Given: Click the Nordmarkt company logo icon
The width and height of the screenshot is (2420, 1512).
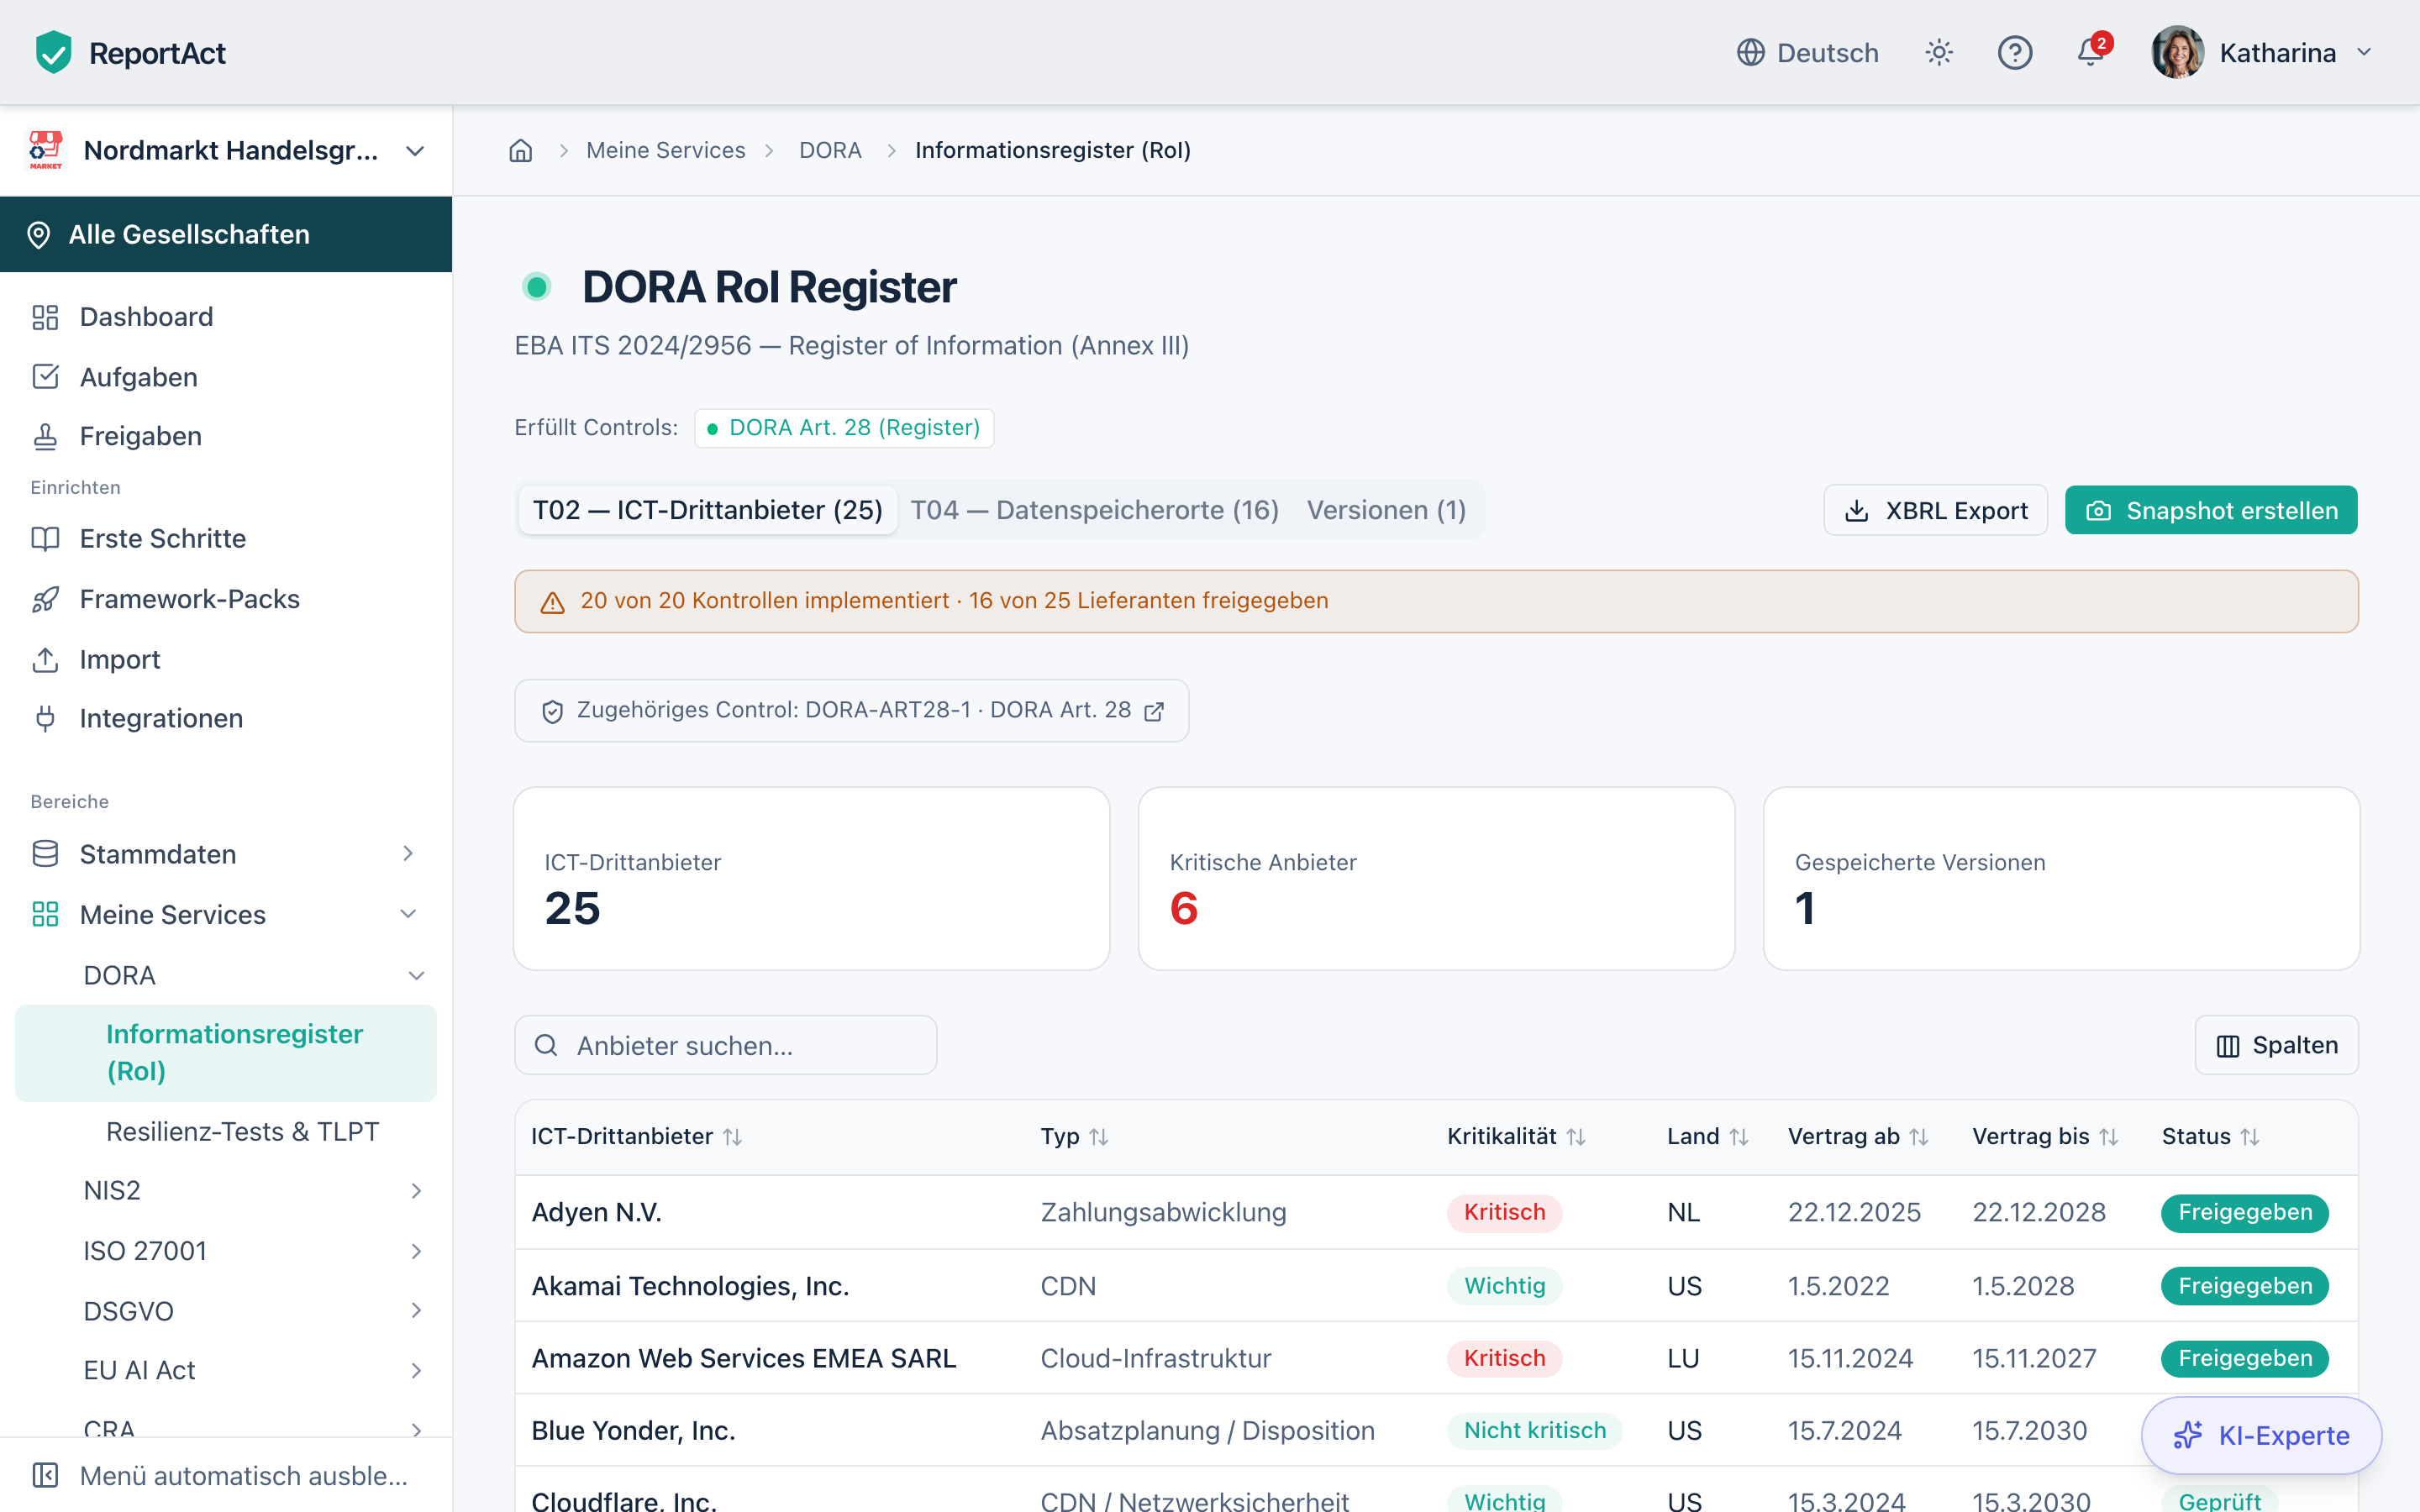Looking at the screenshot, I should point(45,150).
